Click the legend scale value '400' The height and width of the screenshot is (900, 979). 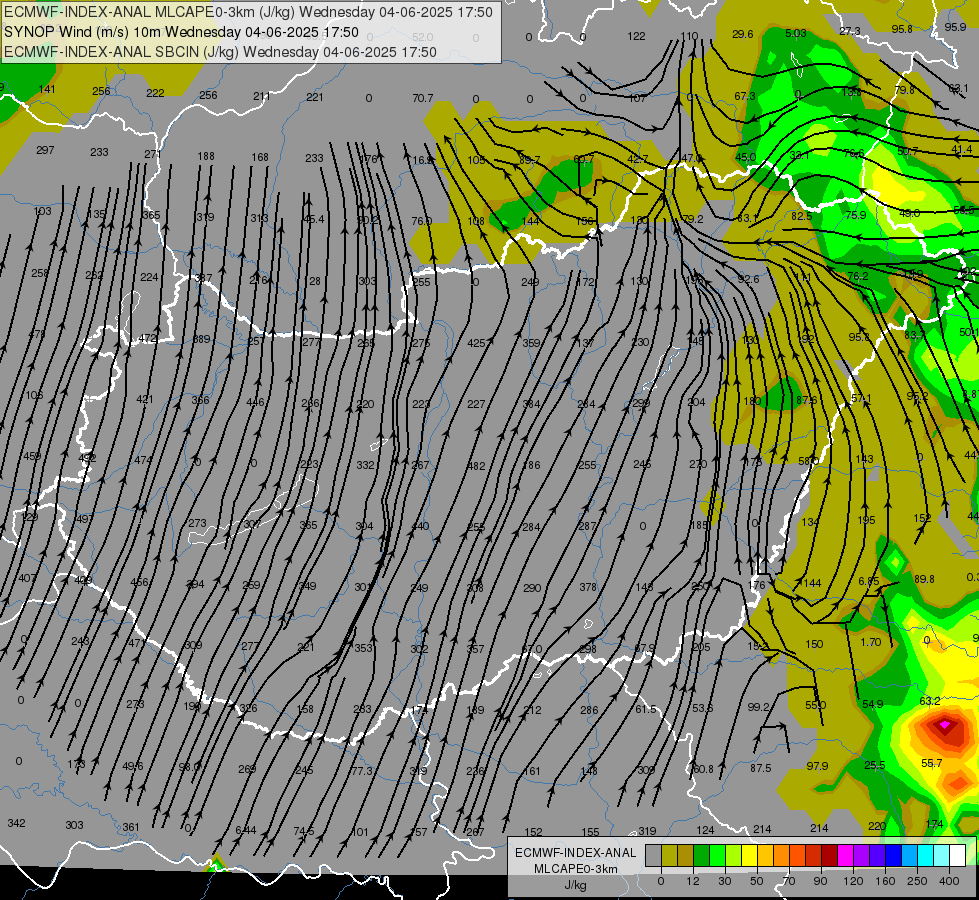pyautogui.click(x=949, y=881)
